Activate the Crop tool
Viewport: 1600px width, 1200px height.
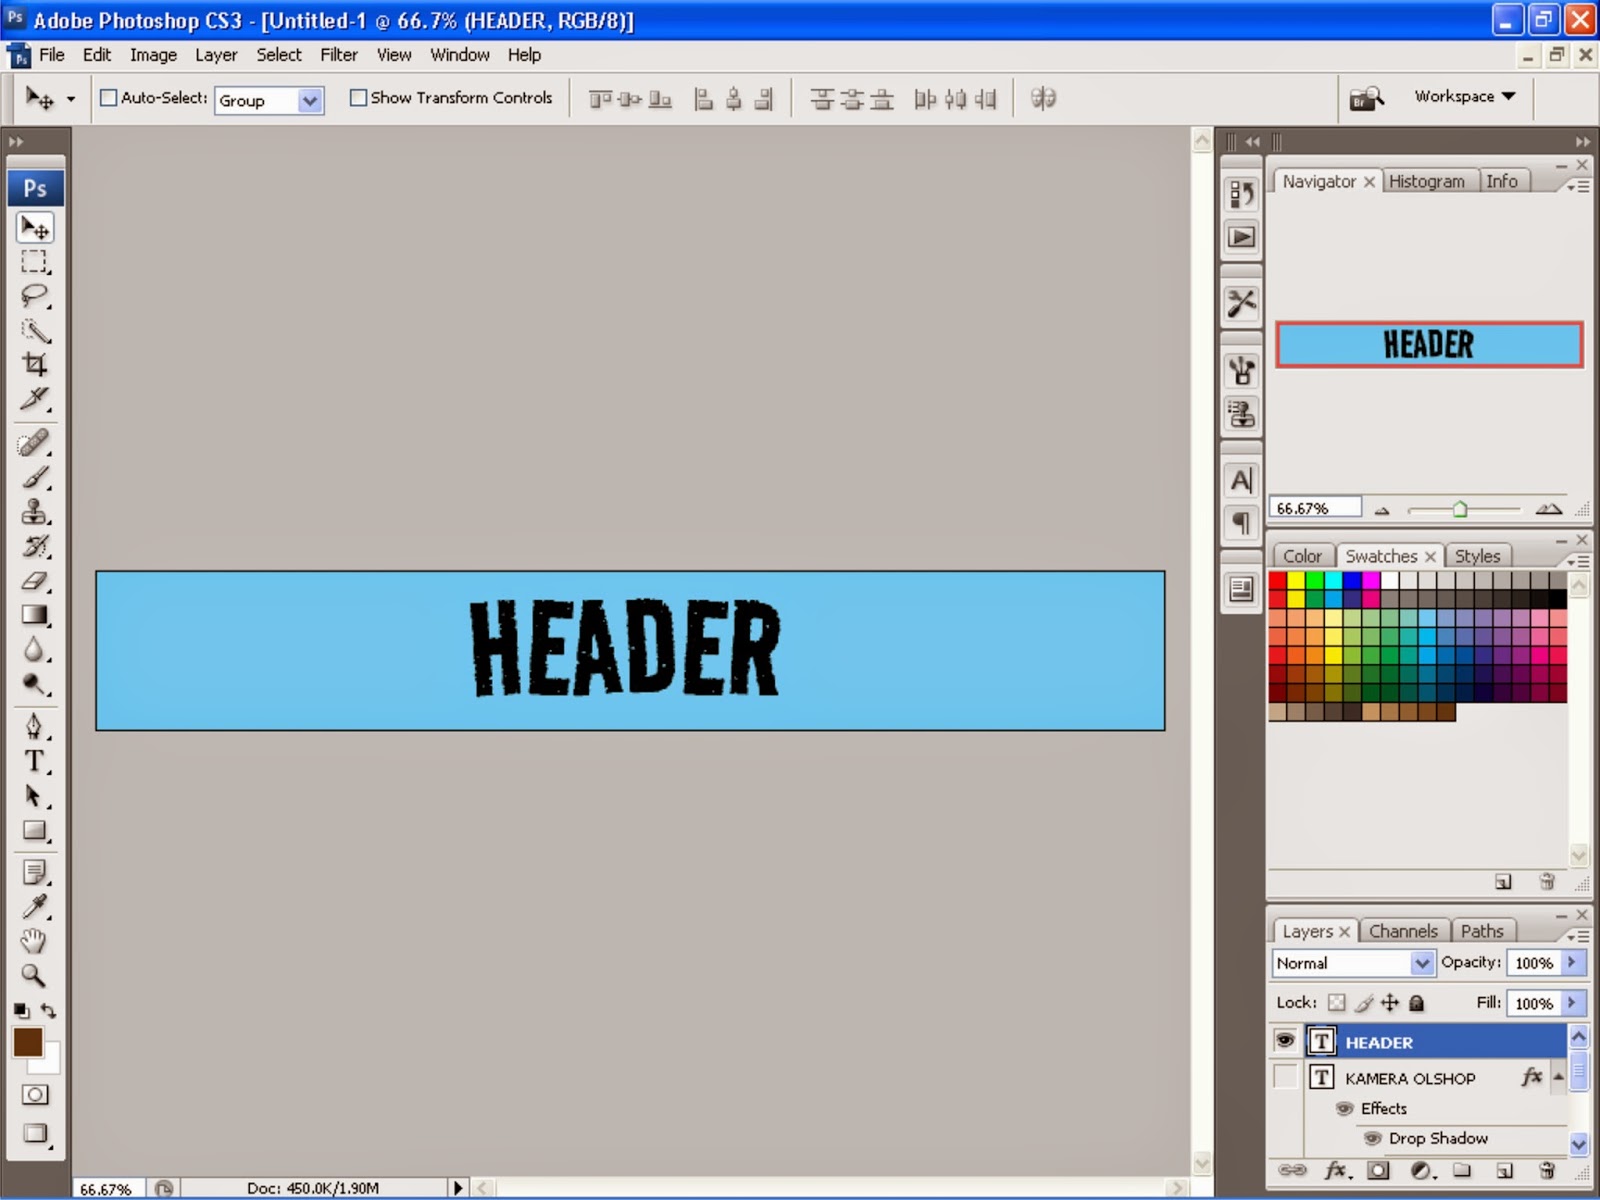point(35,364)
